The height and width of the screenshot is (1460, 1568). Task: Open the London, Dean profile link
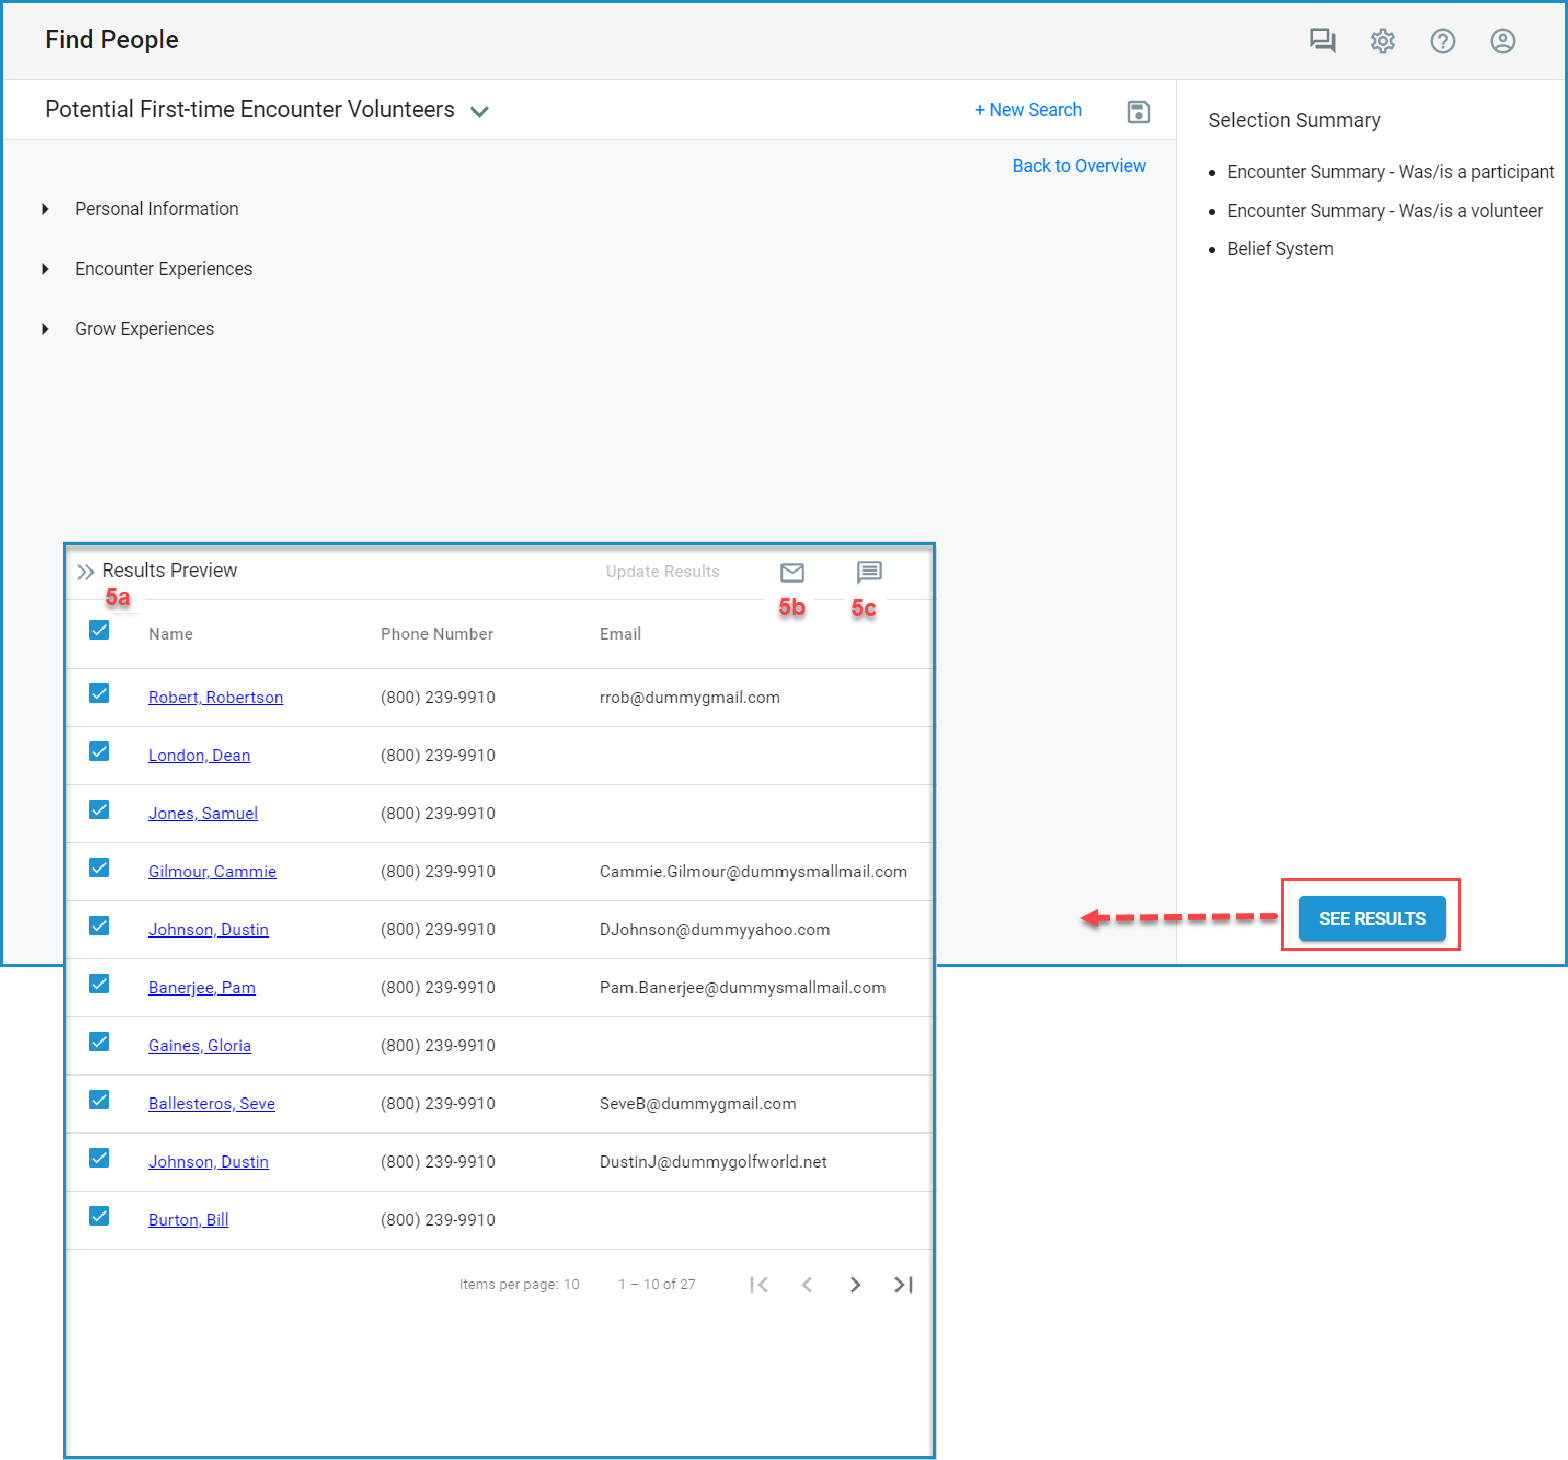pos(199,755)
